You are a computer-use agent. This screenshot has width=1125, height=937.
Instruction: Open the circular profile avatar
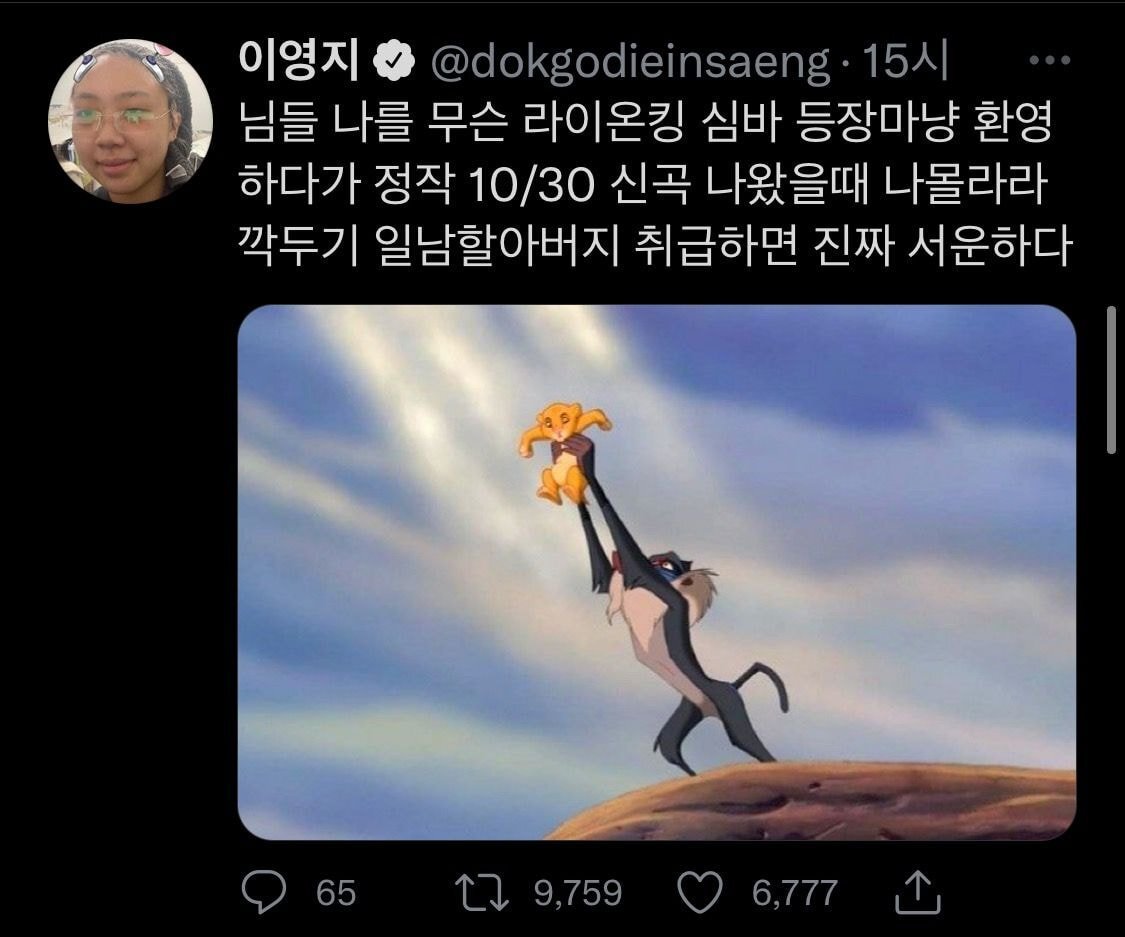click(130, 122)
